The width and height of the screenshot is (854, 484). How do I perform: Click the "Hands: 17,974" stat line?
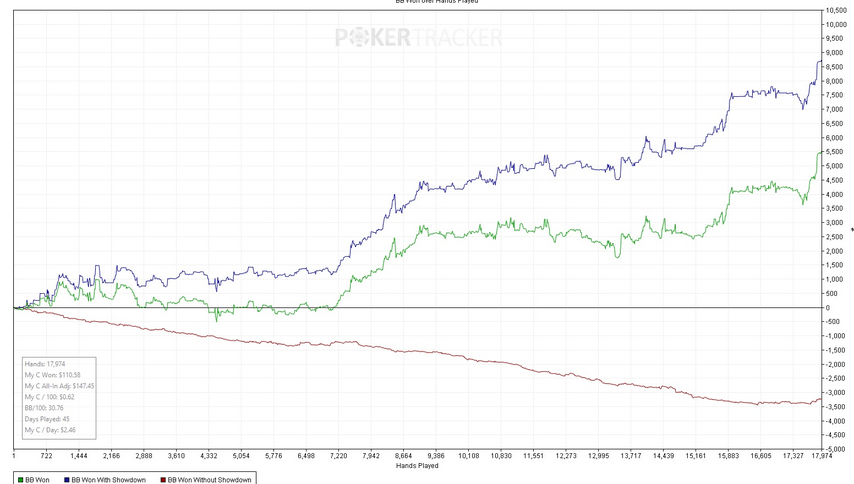[x=45, y=364]
